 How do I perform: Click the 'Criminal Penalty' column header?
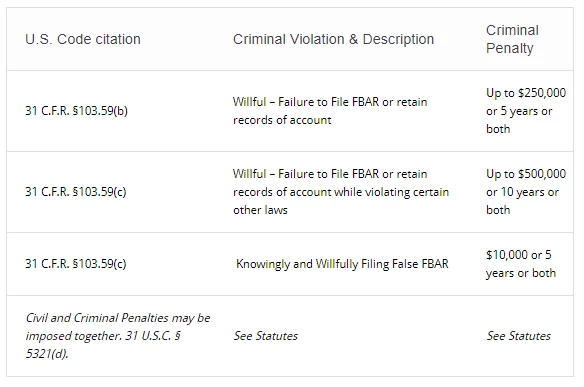512,39
